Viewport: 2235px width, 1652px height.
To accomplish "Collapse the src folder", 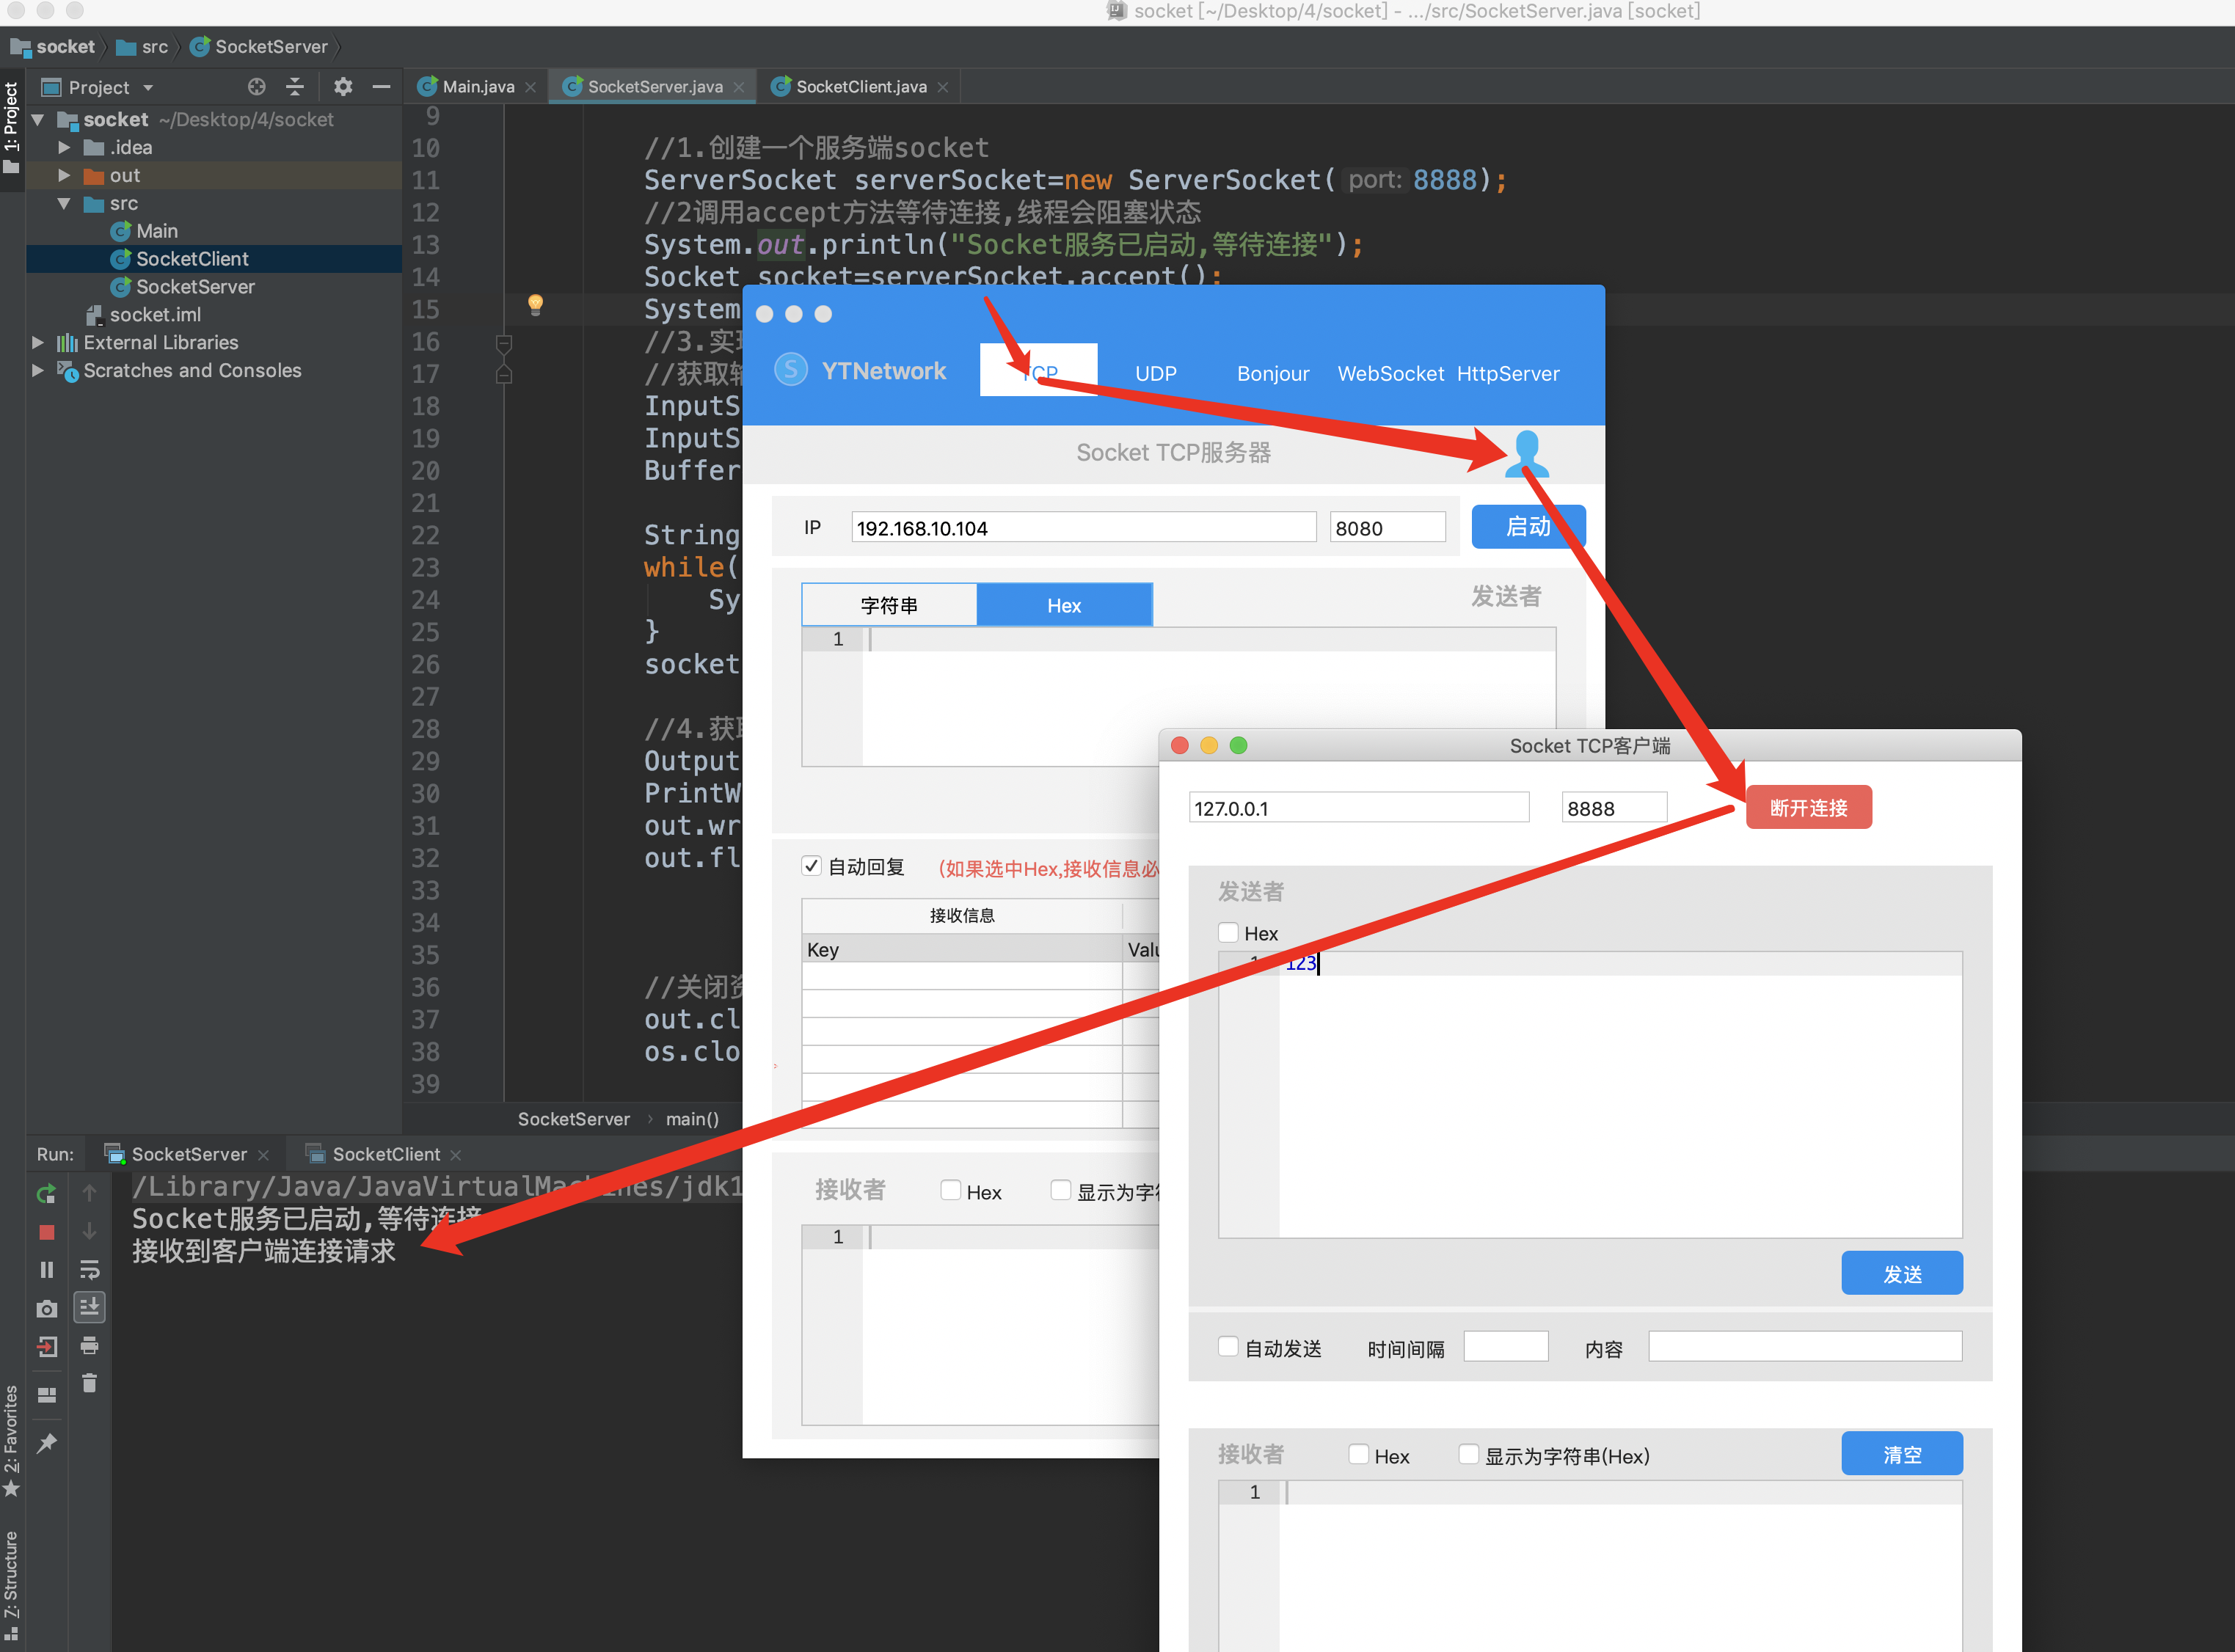I will [x=64, y=203].
